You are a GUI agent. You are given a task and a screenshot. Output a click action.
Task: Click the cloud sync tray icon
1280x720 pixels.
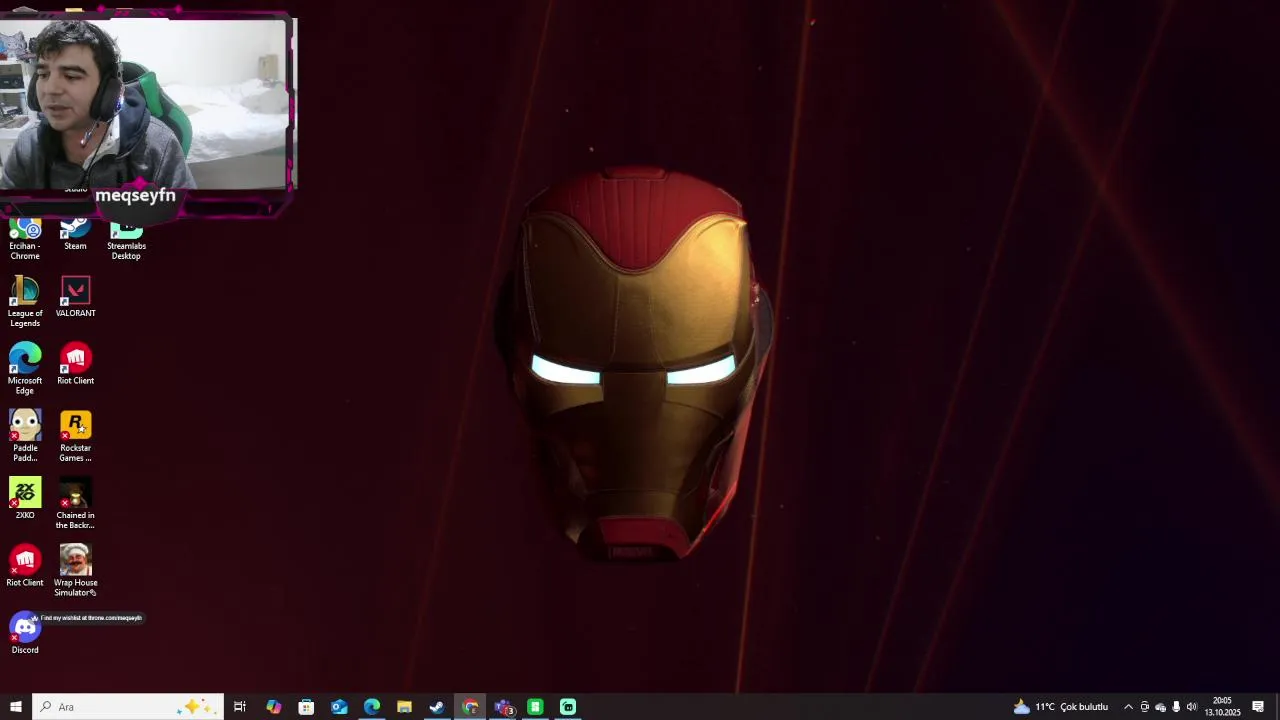(1160, 707)
